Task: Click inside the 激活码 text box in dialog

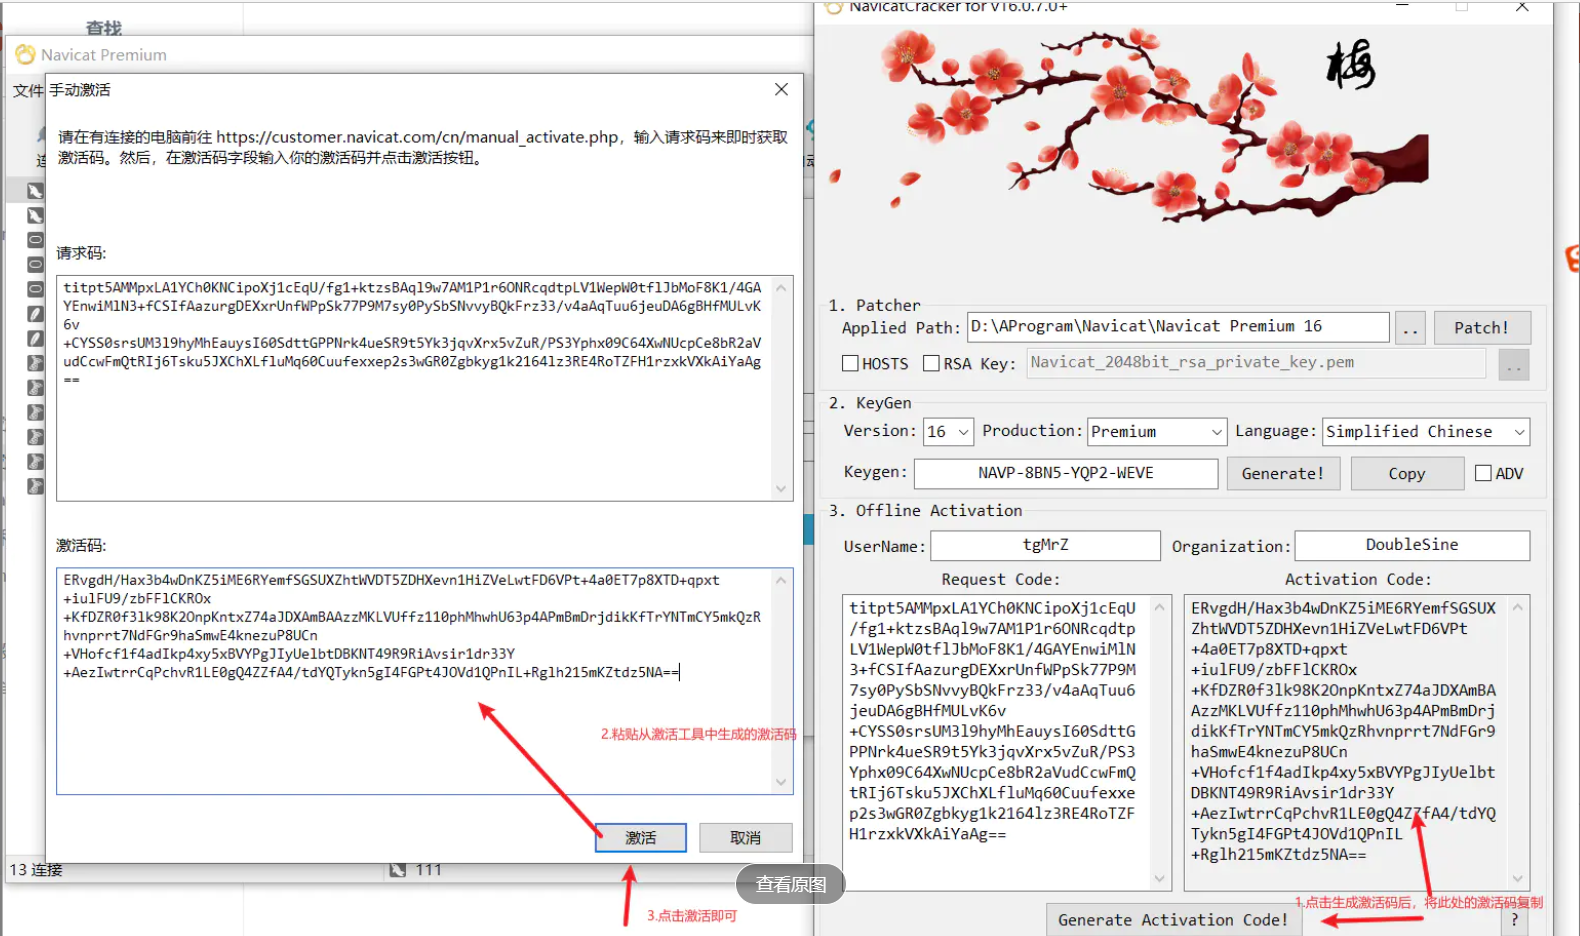Action: point(416,682)
